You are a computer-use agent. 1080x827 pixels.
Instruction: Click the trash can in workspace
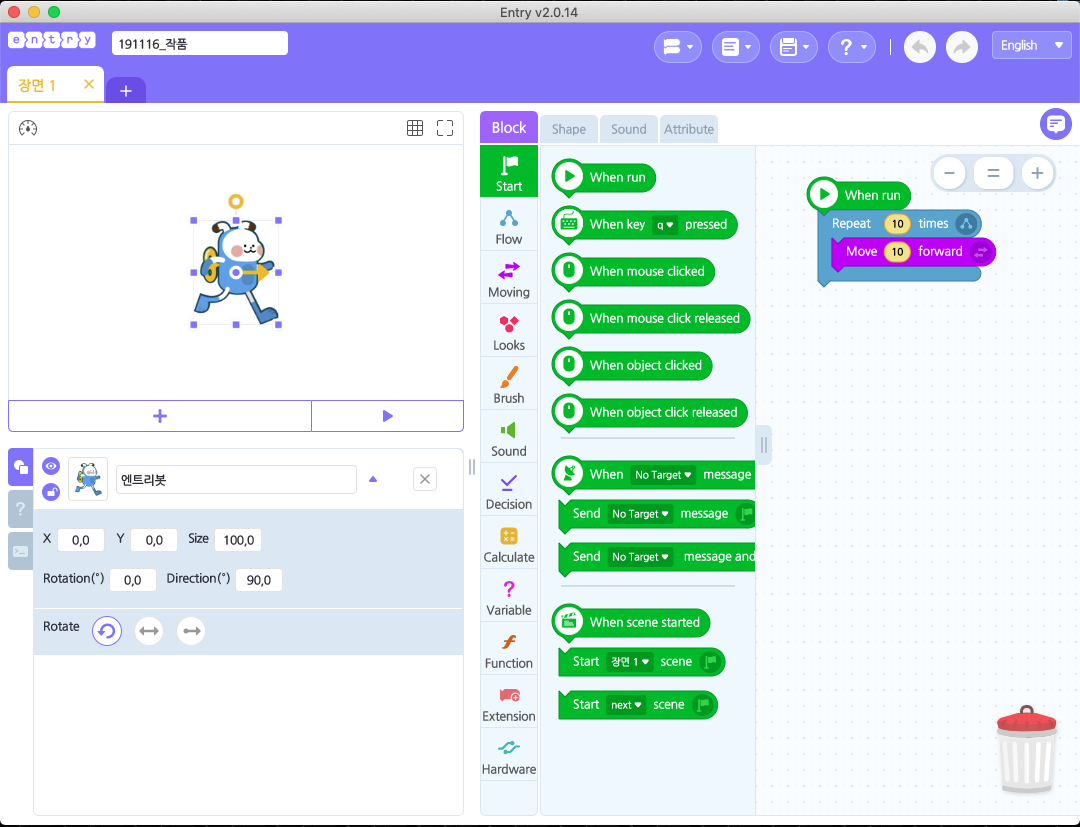[1026, 749]
